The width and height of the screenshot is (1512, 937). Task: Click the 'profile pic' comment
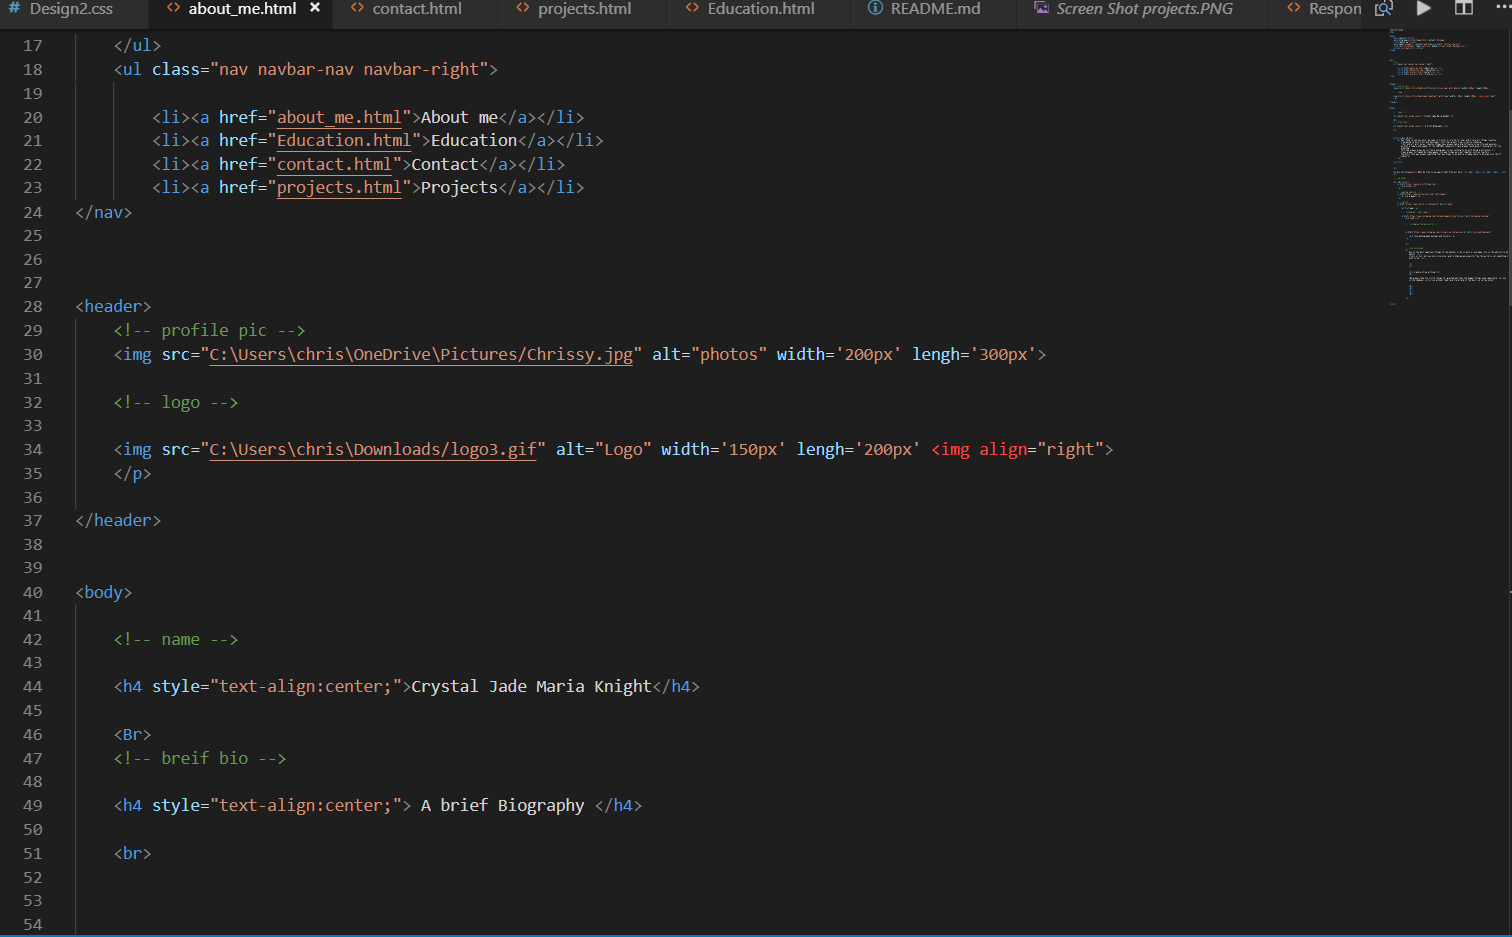click(x=210, y=330)
